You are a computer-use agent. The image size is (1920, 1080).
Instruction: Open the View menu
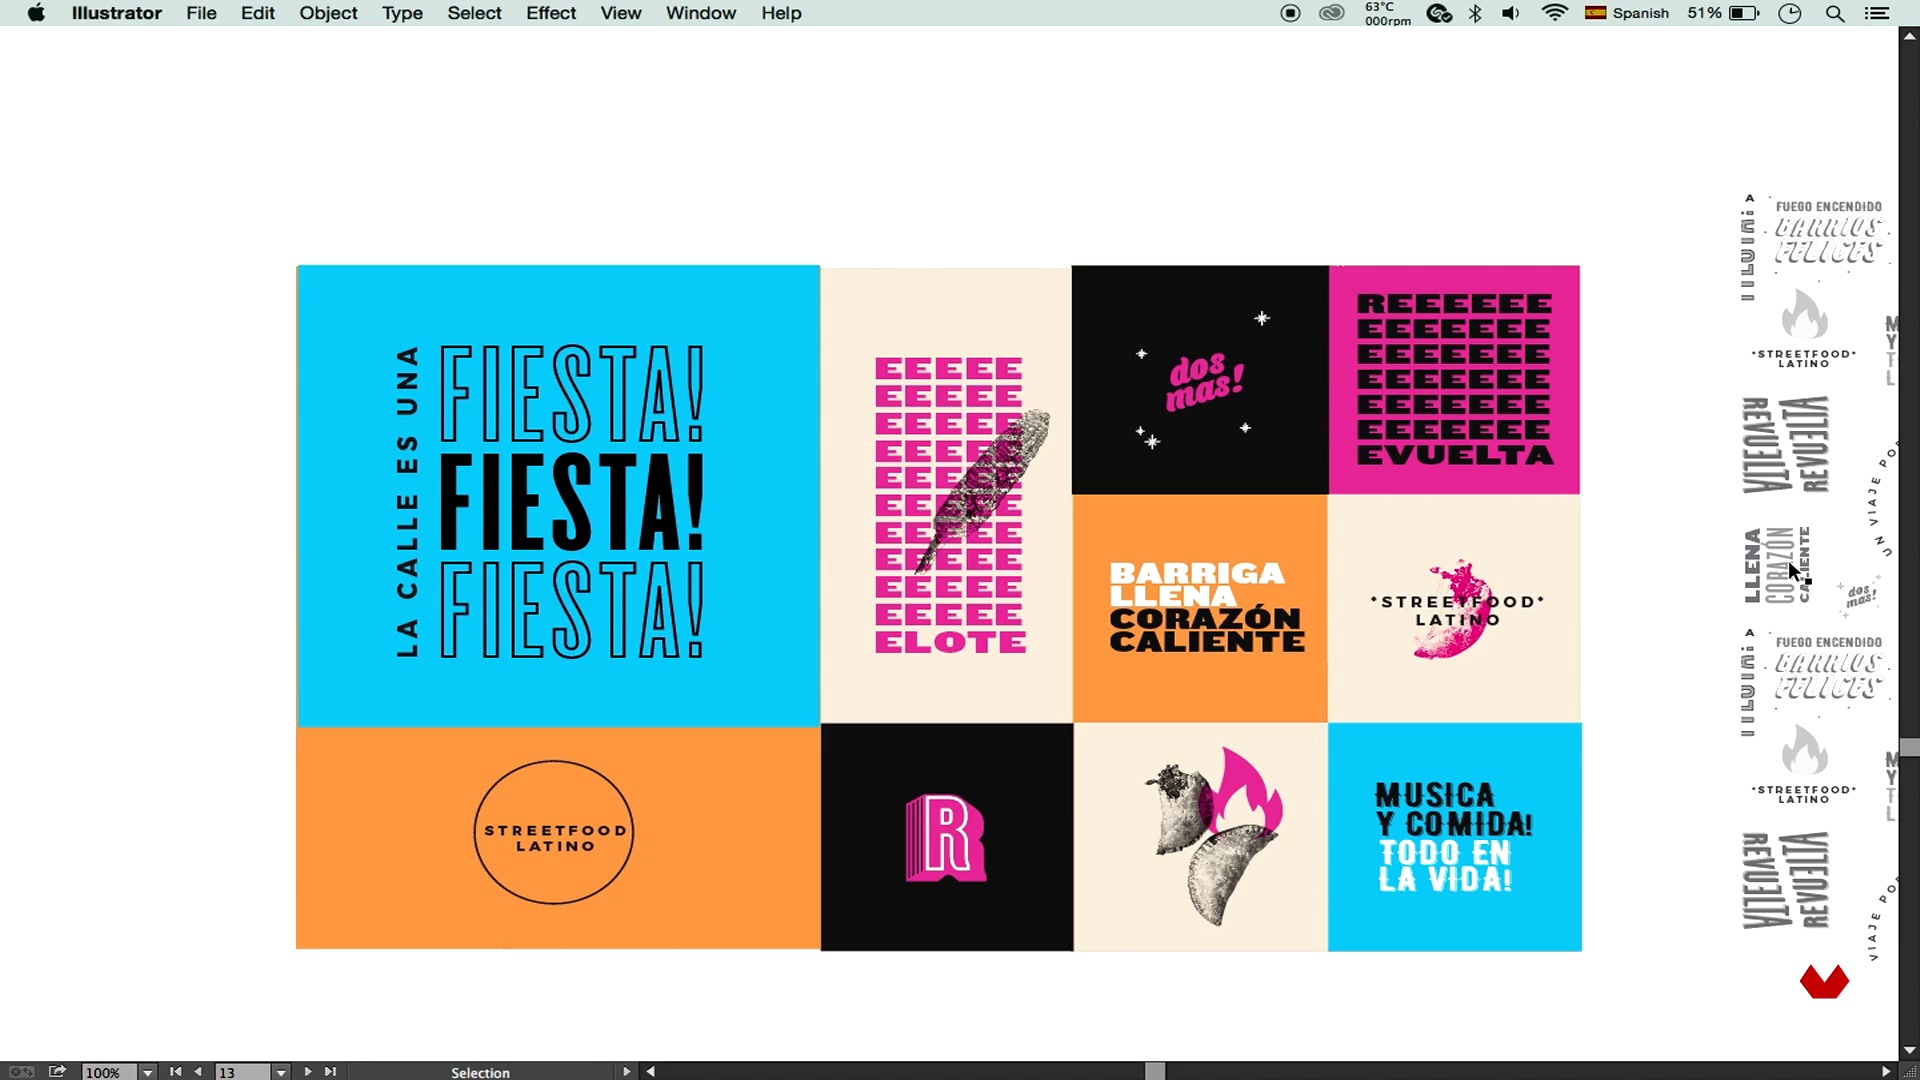point(621,13)
